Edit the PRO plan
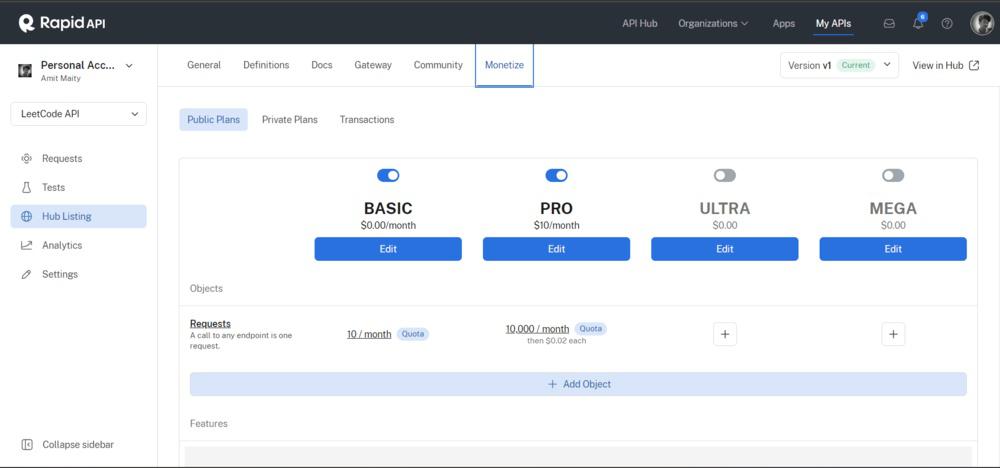This screenshot has height=468, width=1000. coord(556,249)
